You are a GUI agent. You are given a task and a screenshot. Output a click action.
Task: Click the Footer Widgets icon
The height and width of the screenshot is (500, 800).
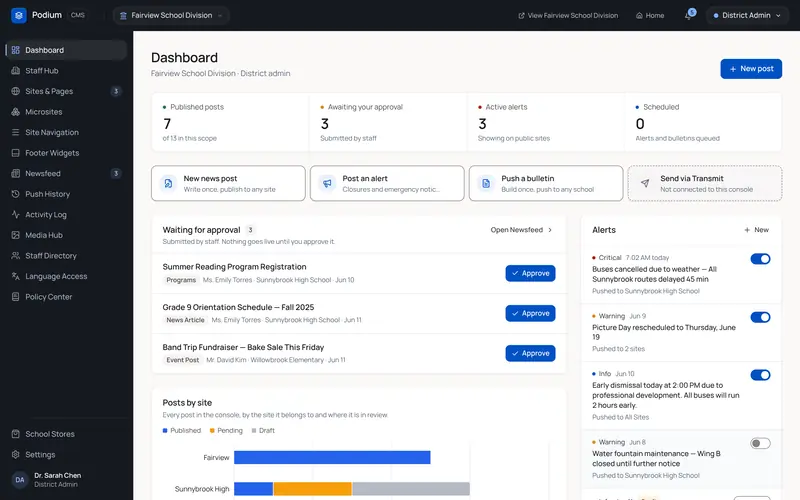16,153
